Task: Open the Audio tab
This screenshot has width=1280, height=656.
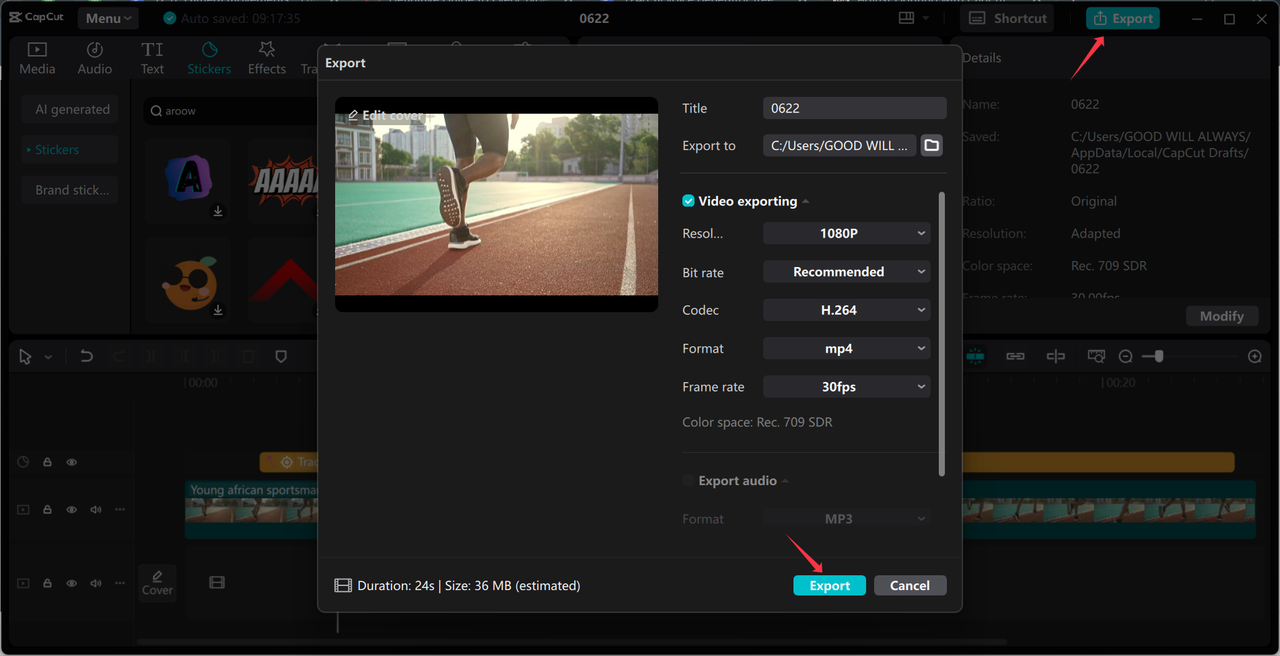Action: coord(95,58)
